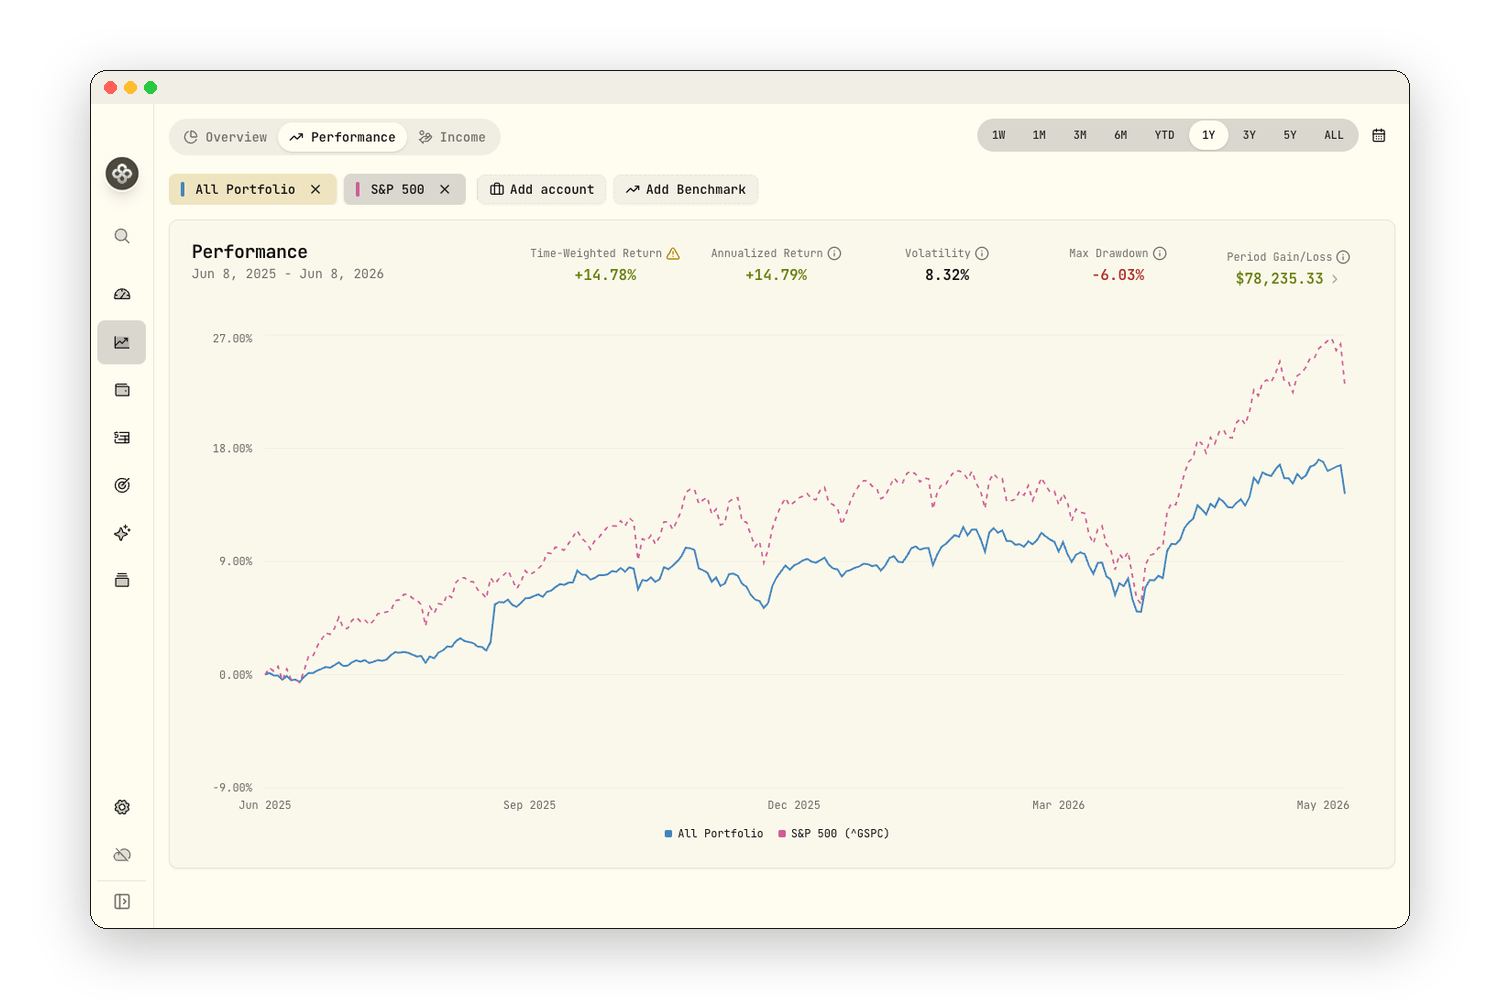Open the AI sparkle icon in sidebar

point(122,533)
